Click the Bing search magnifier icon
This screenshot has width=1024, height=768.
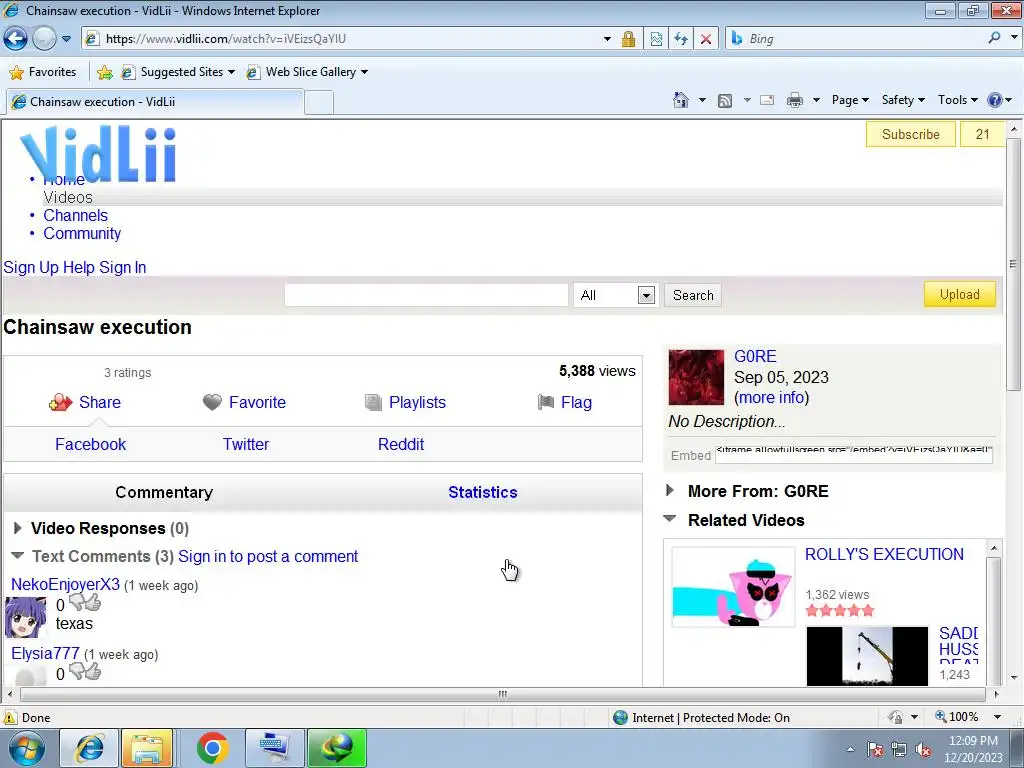pyautogui.click(x=995, y=39)
